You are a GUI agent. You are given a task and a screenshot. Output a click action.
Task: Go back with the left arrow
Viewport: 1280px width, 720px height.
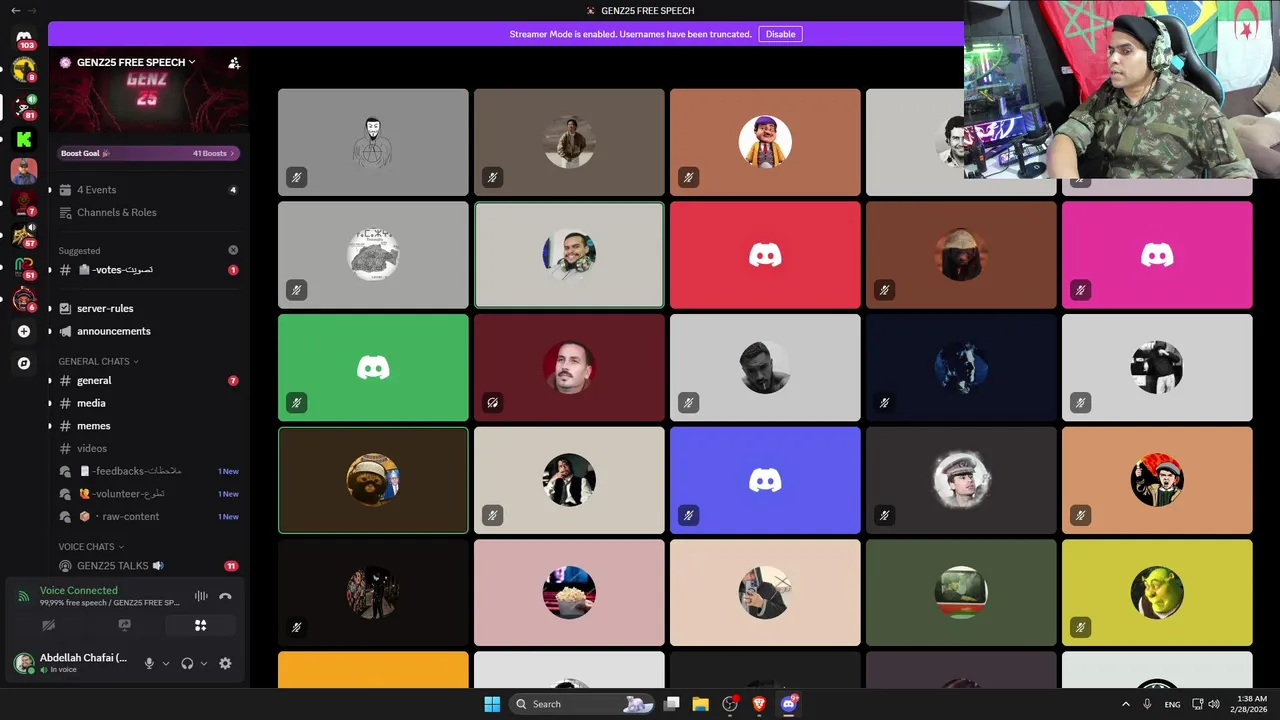15,10
